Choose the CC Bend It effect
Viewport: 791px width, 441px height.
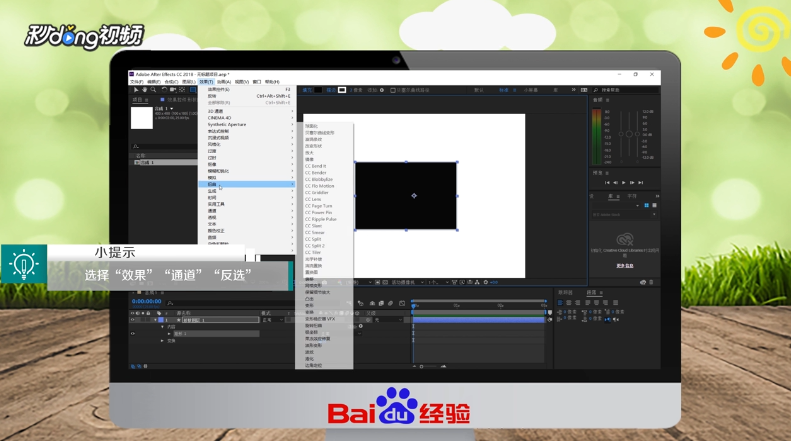(x=315, y=166)
